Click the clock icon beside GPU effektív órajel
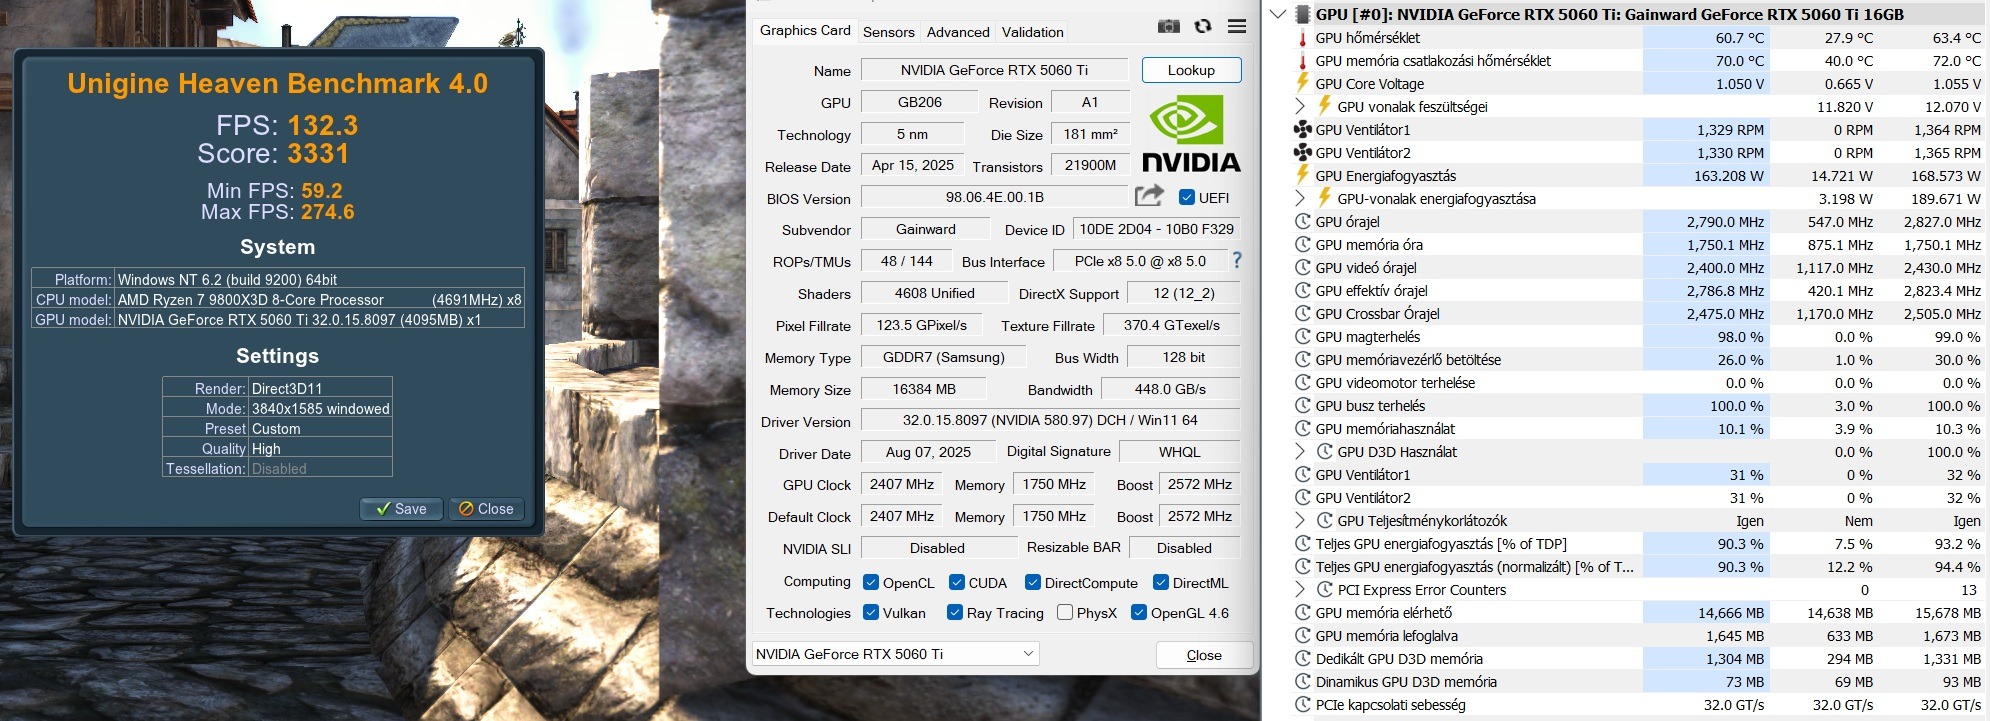This screenshot has height=721, width=1990. click(x=1302, y=291)
